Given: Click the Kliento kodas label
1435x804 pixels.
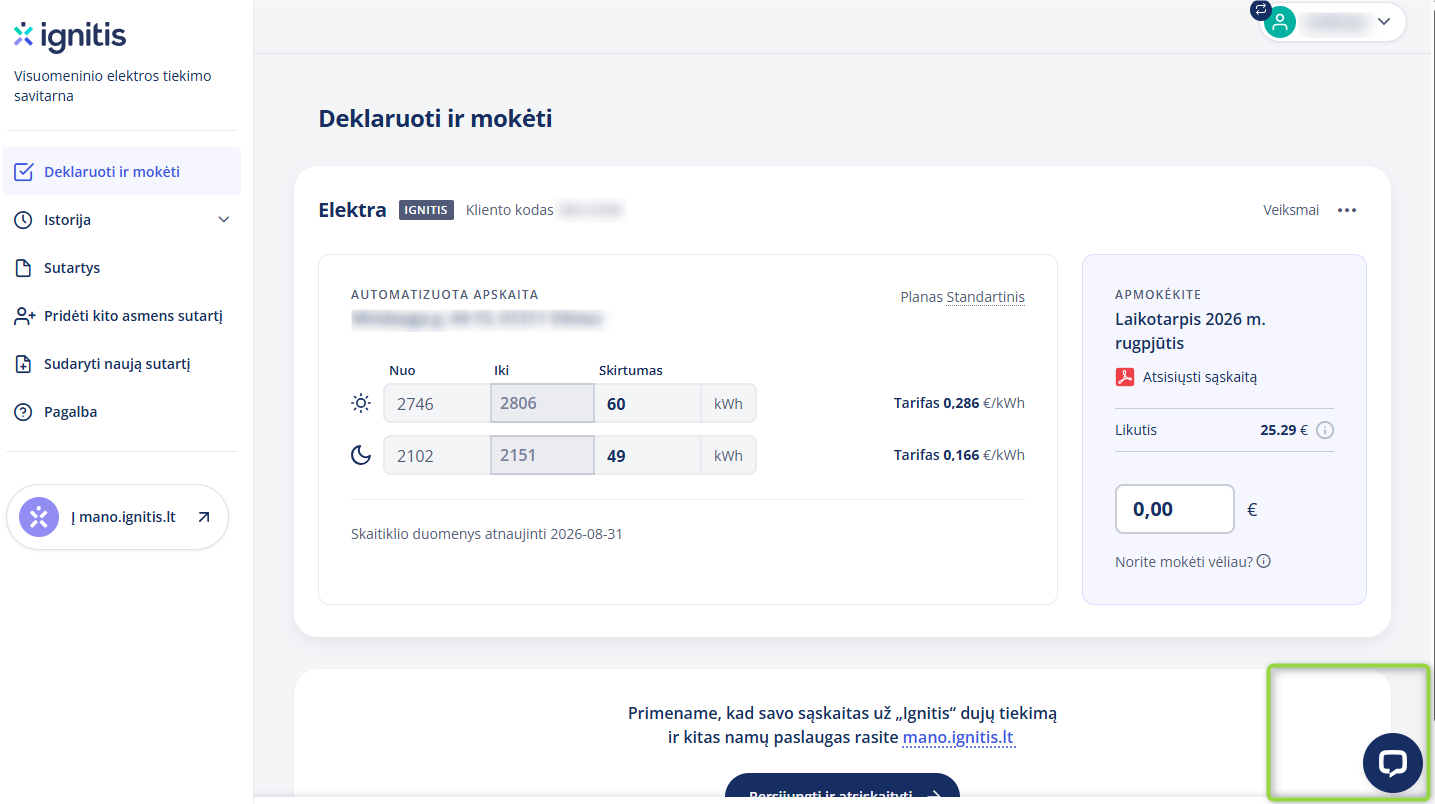Looking at the screenshot, I should point(510,210).
